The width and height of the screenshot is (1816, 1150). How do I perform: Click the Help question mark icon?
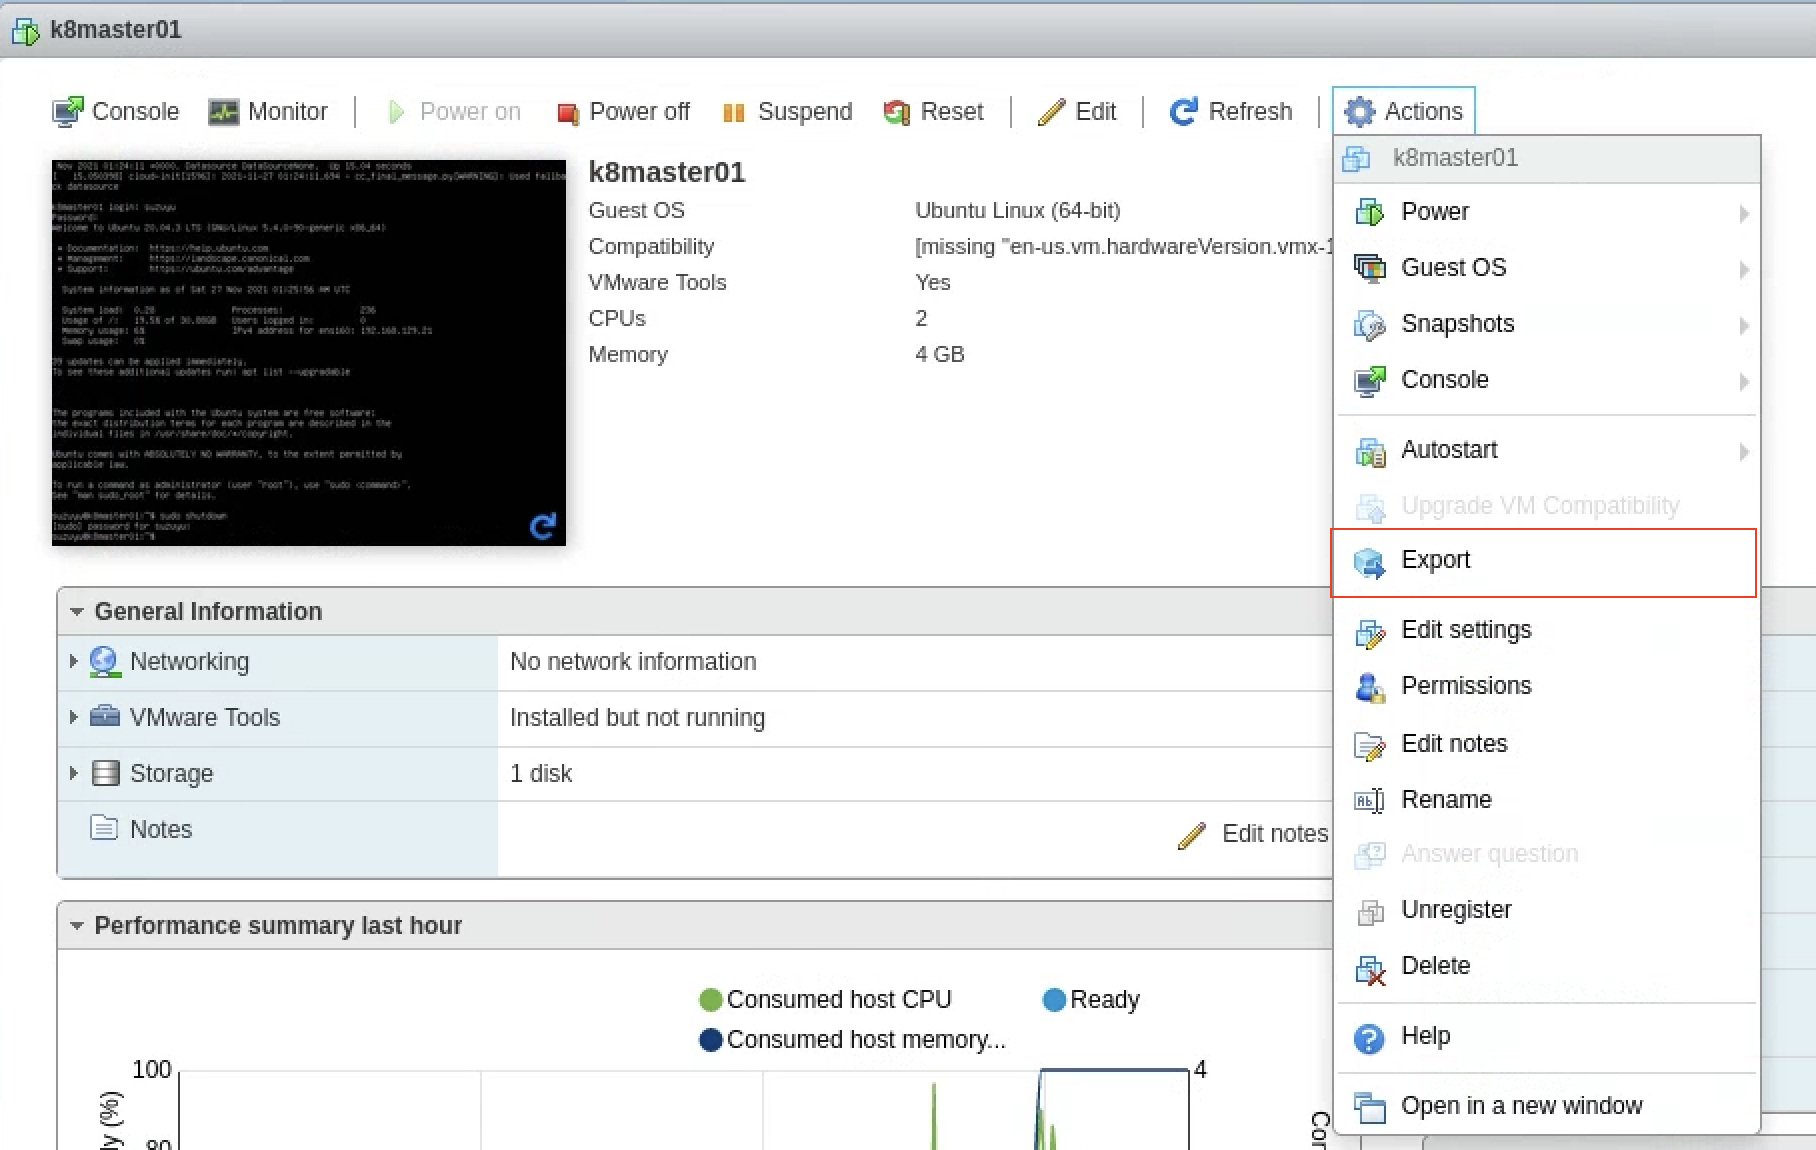(x=1369, y=1038)
